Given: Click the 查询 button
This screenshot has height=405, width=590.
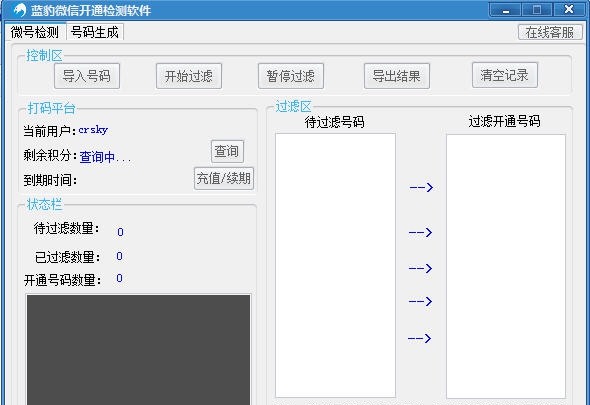Looking at the screenshot, I should point(227,151).
